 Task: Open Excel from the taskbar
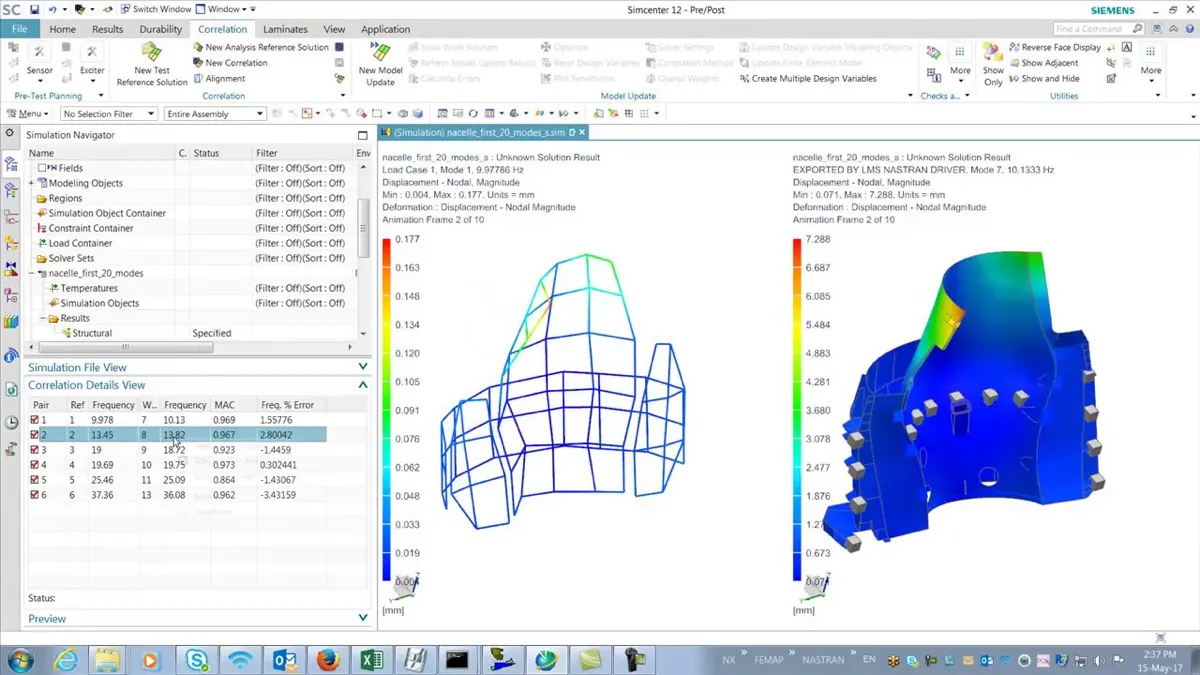click(371, 659)
